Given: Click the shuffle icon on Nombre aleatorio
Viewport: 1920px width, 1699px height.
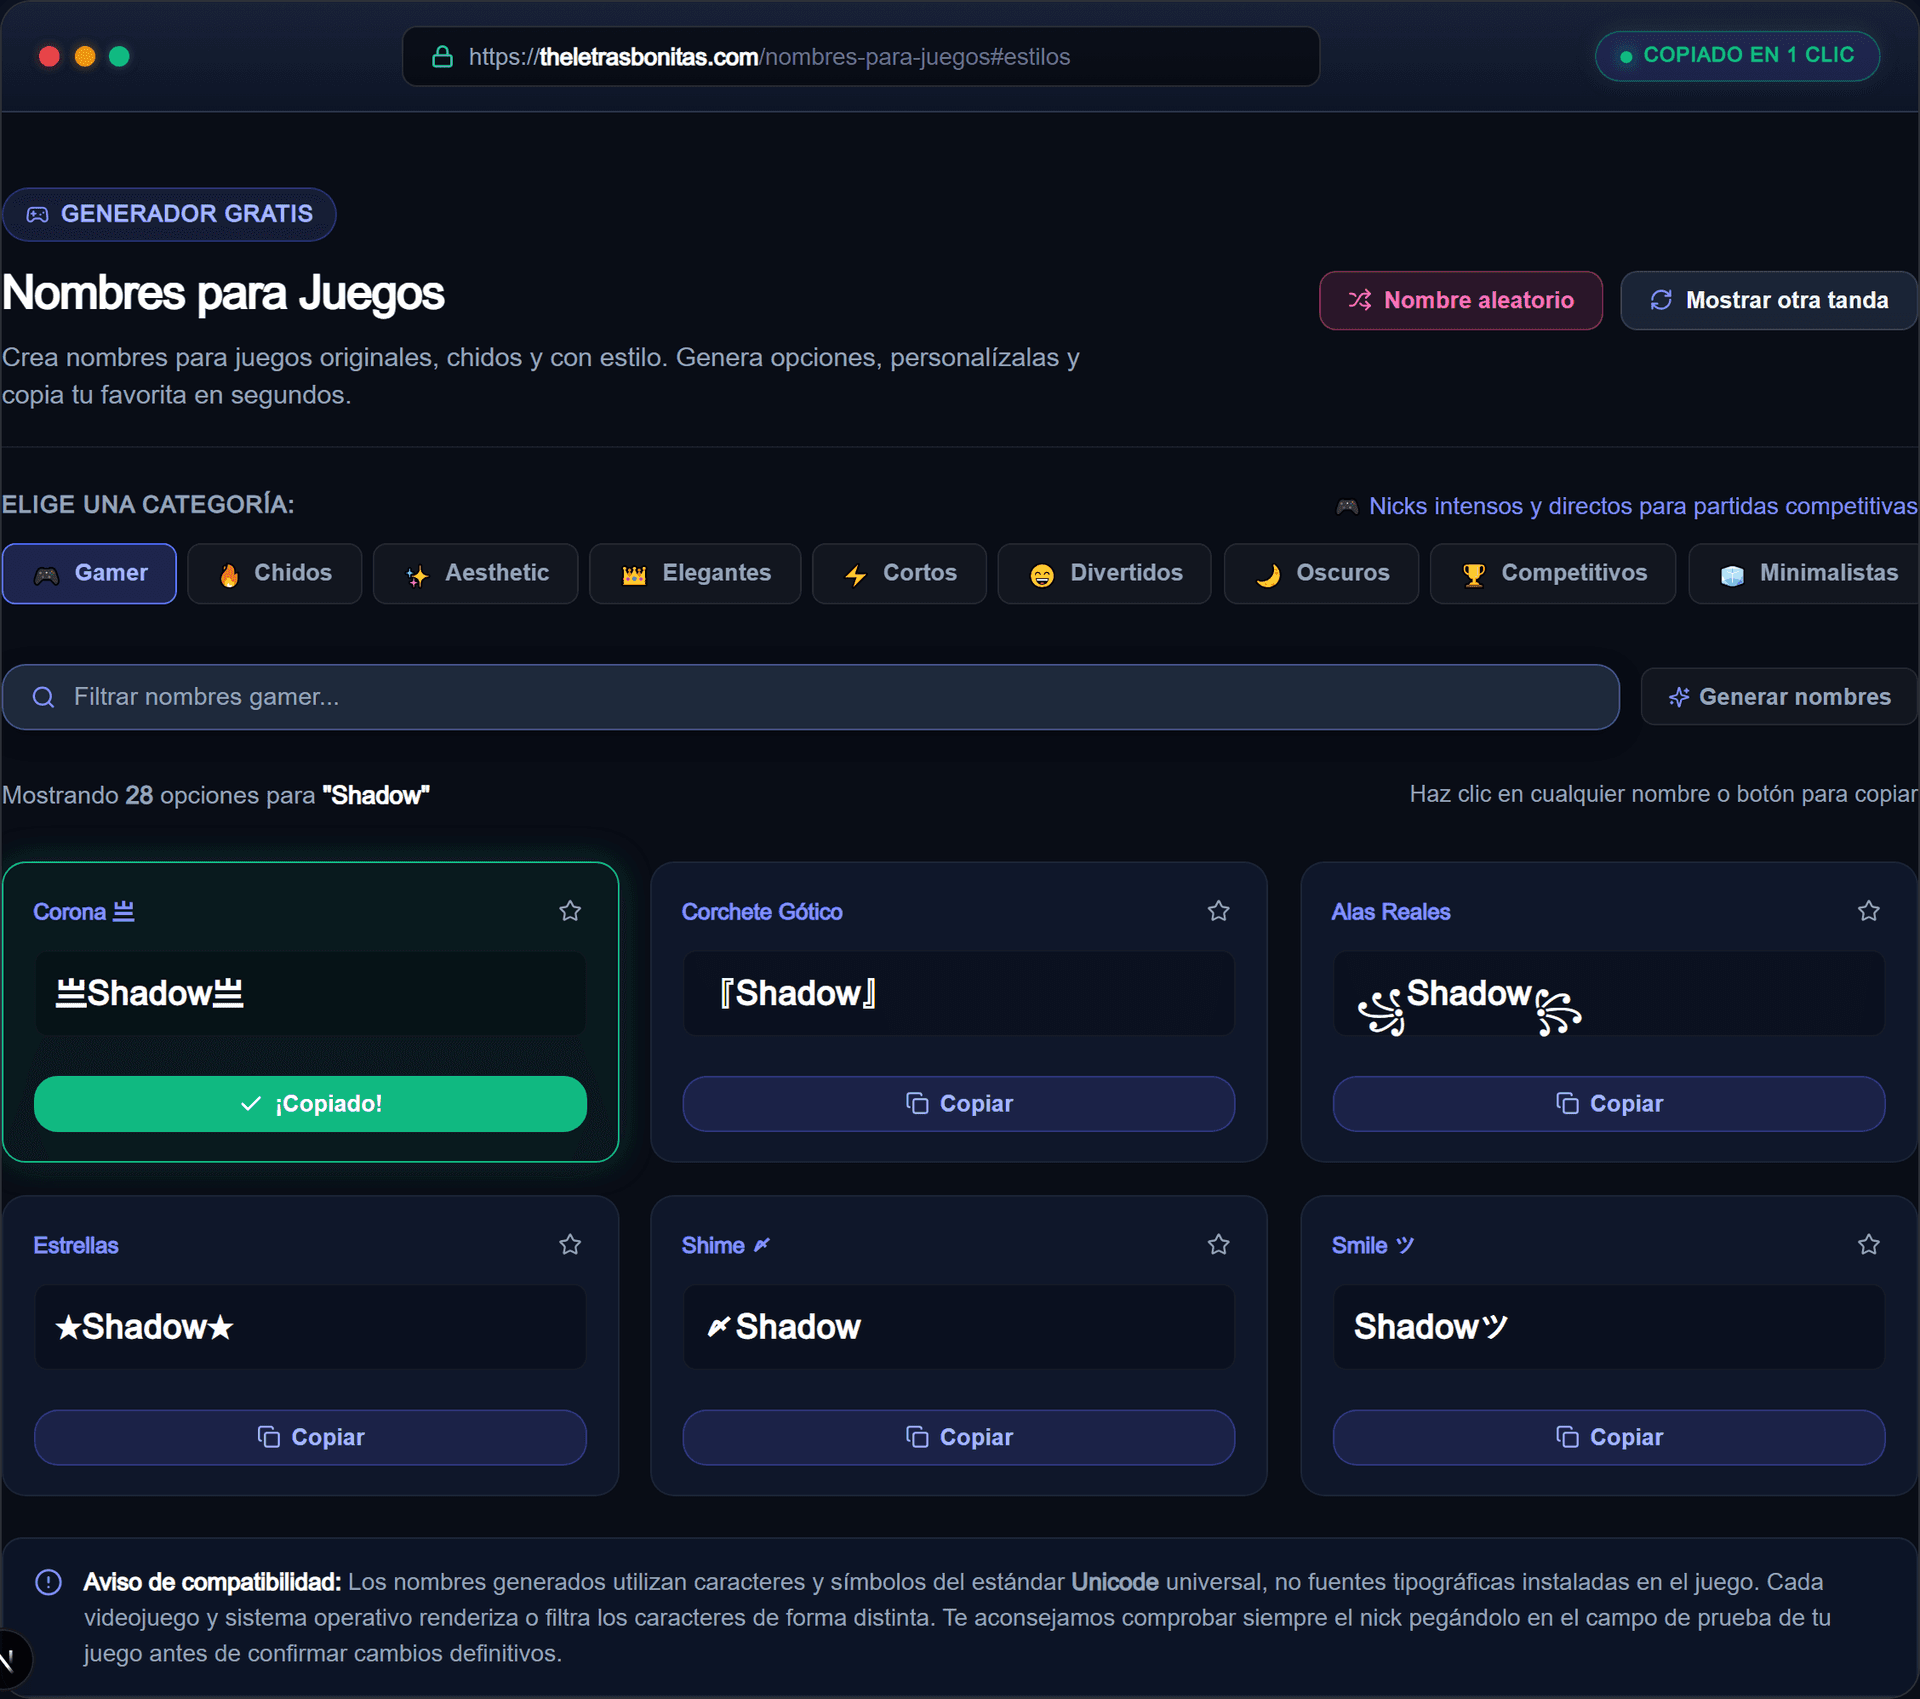Looking at the screenshot, I should coord(1360,300).
